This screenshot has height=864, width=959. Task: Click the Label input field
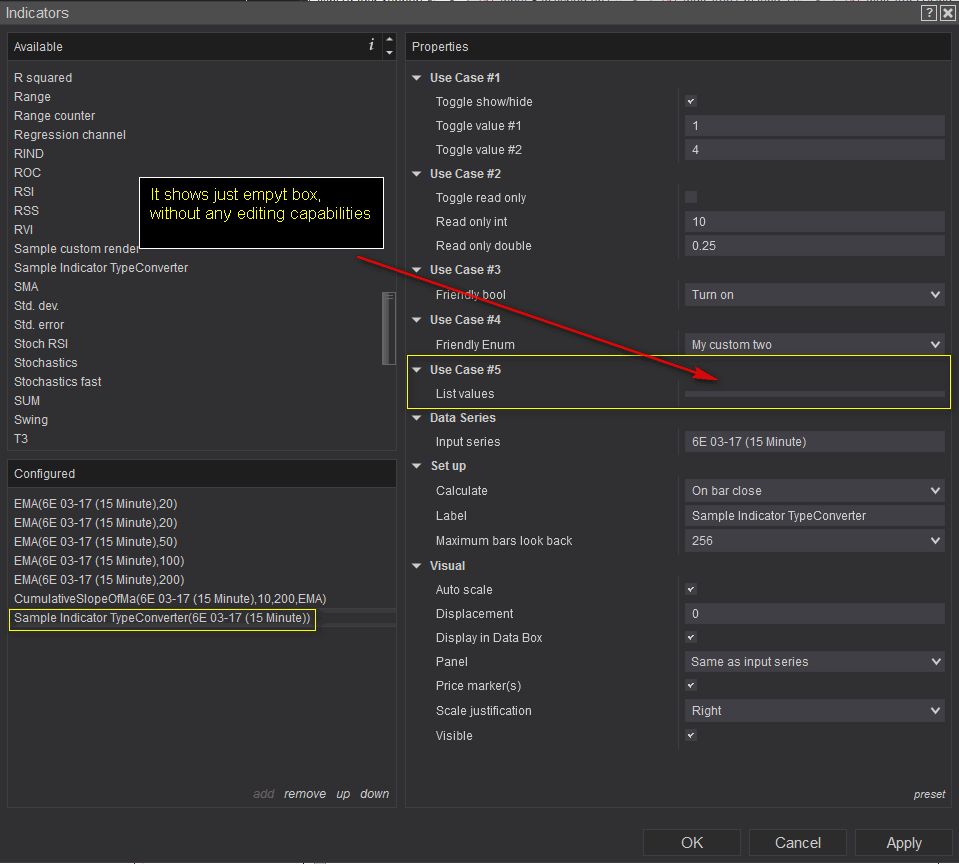[x=814, y=516]
